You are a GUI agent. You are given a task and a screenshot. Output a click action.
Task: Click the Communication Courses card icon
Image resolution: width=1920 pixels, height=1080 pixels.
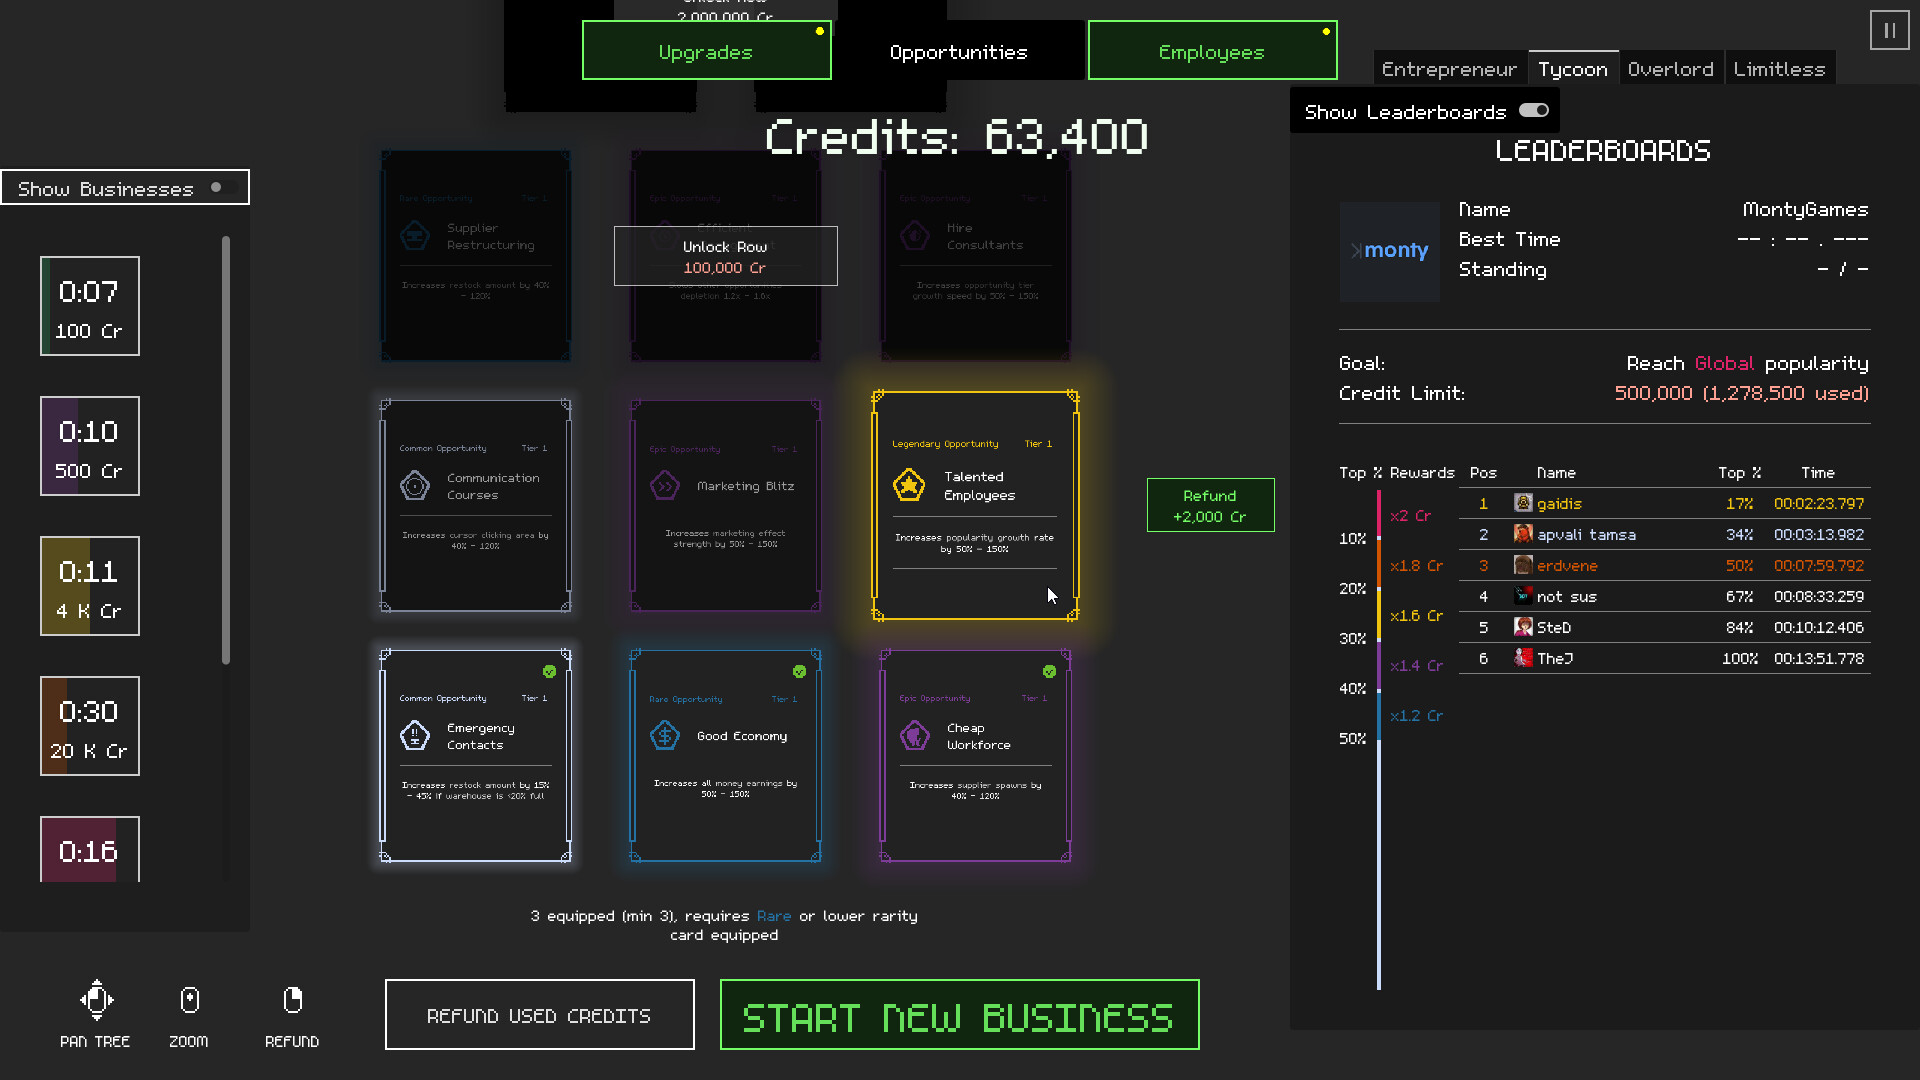point(414,486)
